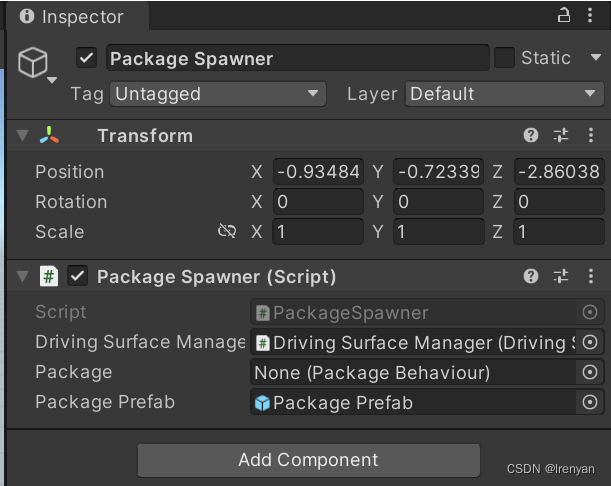Screen dimensions: 611x486
Task: Open object picker for Package Prefab field
Action: pyautogui.click(x=590, y=403)
